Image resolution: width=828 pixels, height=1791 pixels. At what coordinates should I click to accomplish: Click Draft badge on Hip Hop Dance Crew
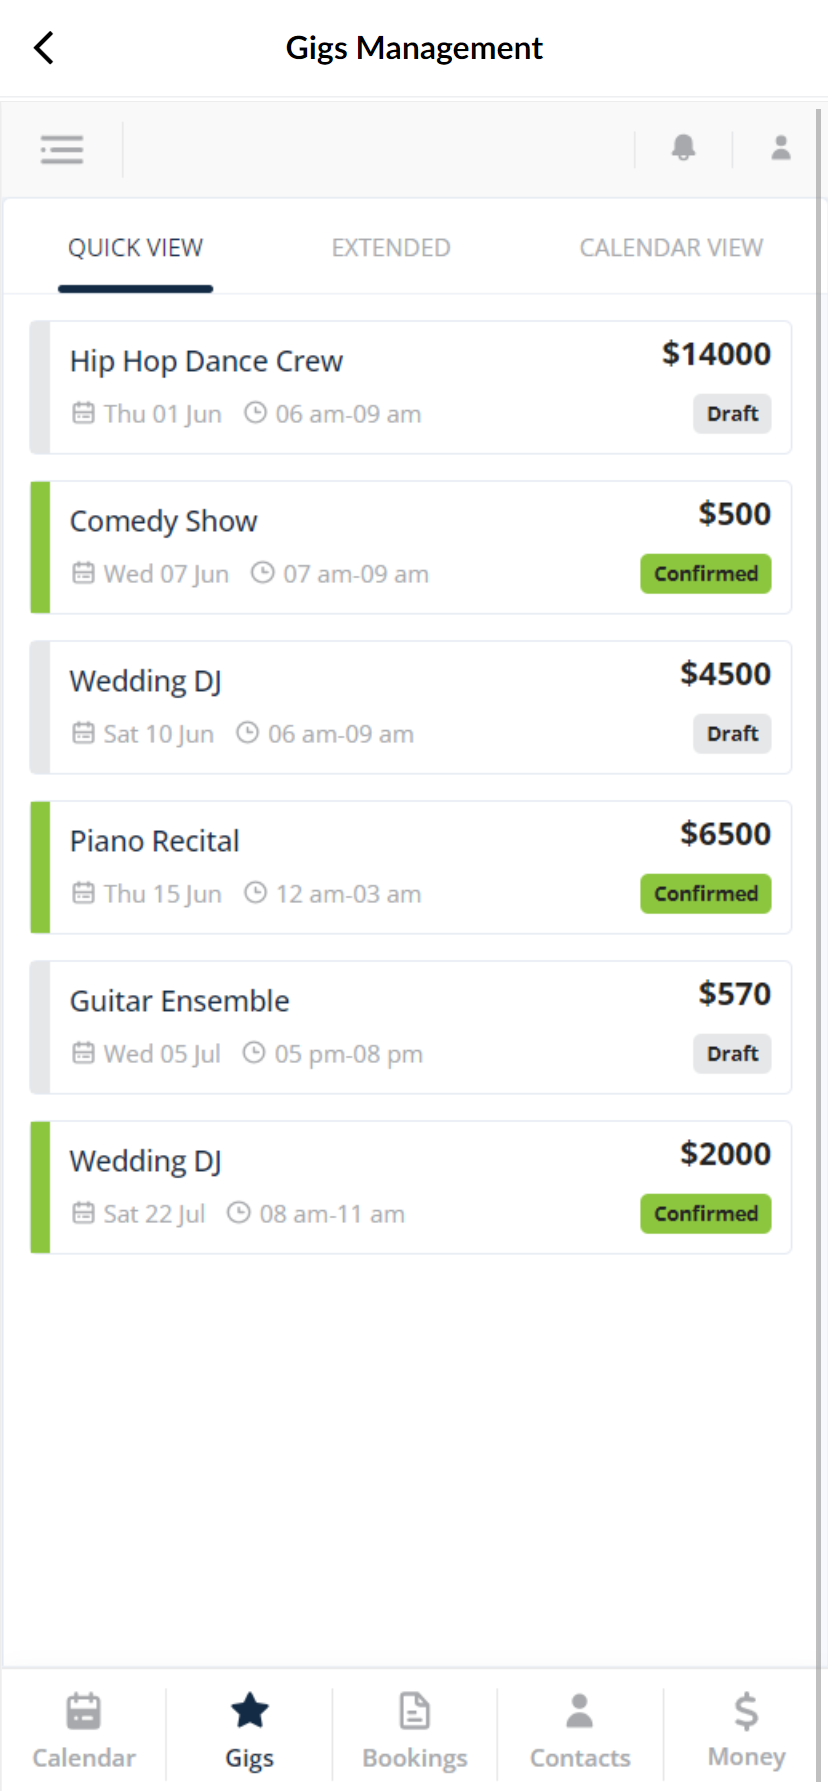[x=732, y=414]
